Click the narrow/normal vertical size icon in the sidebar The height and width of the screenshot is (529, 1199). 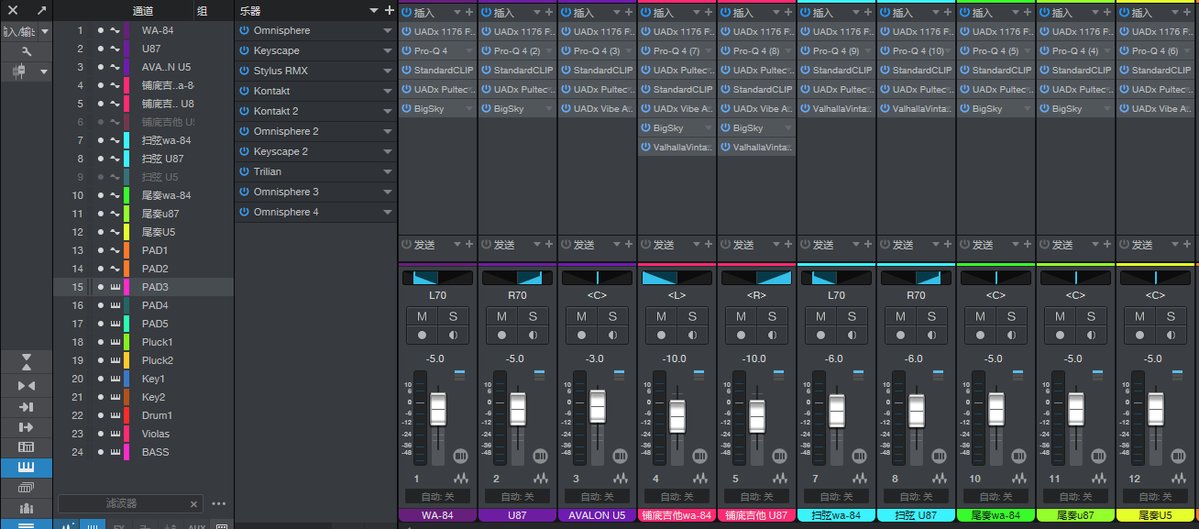pyautogui.click(x=26, y=362)
